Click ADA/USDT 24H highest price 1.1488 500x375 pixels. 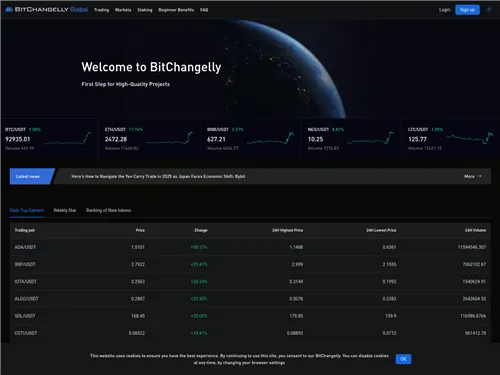(x=296, y=247)
